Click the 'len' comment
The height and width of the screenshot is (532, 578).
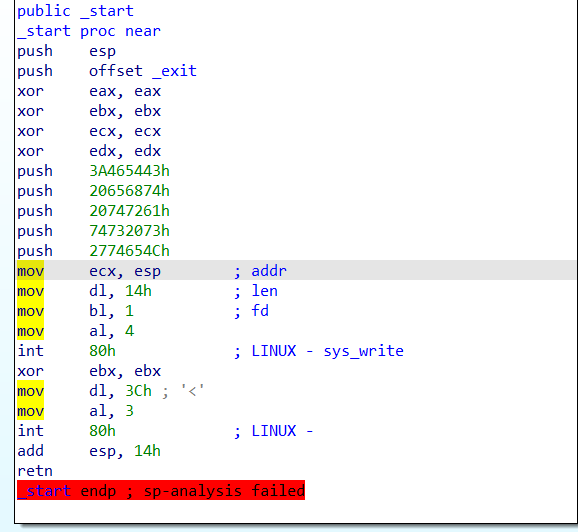click(x=264, y=291)
